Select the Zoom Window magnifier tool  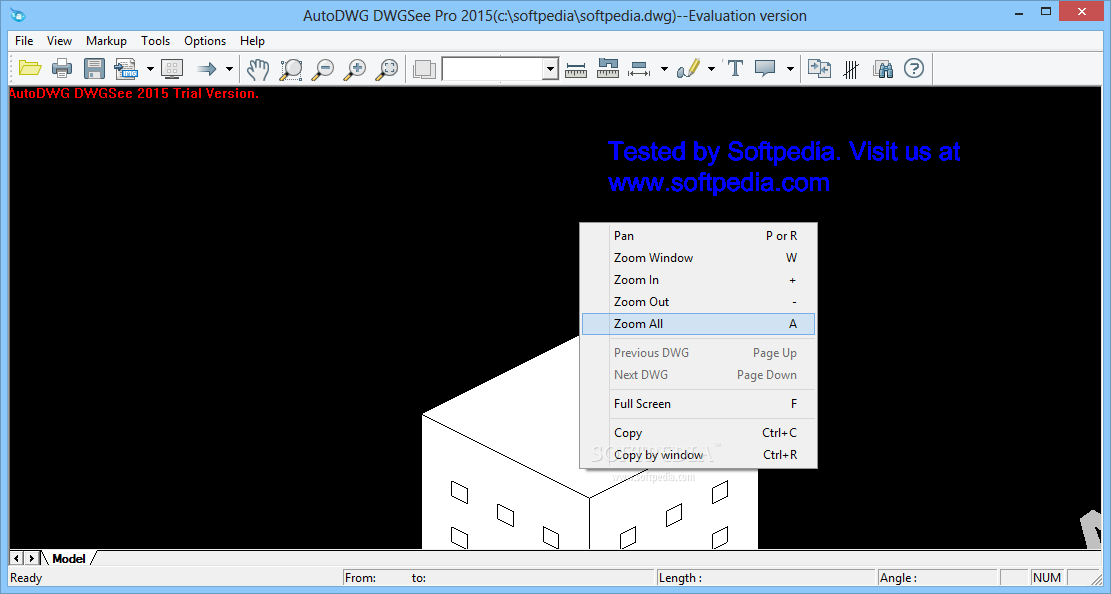click(x=291, y=69)
